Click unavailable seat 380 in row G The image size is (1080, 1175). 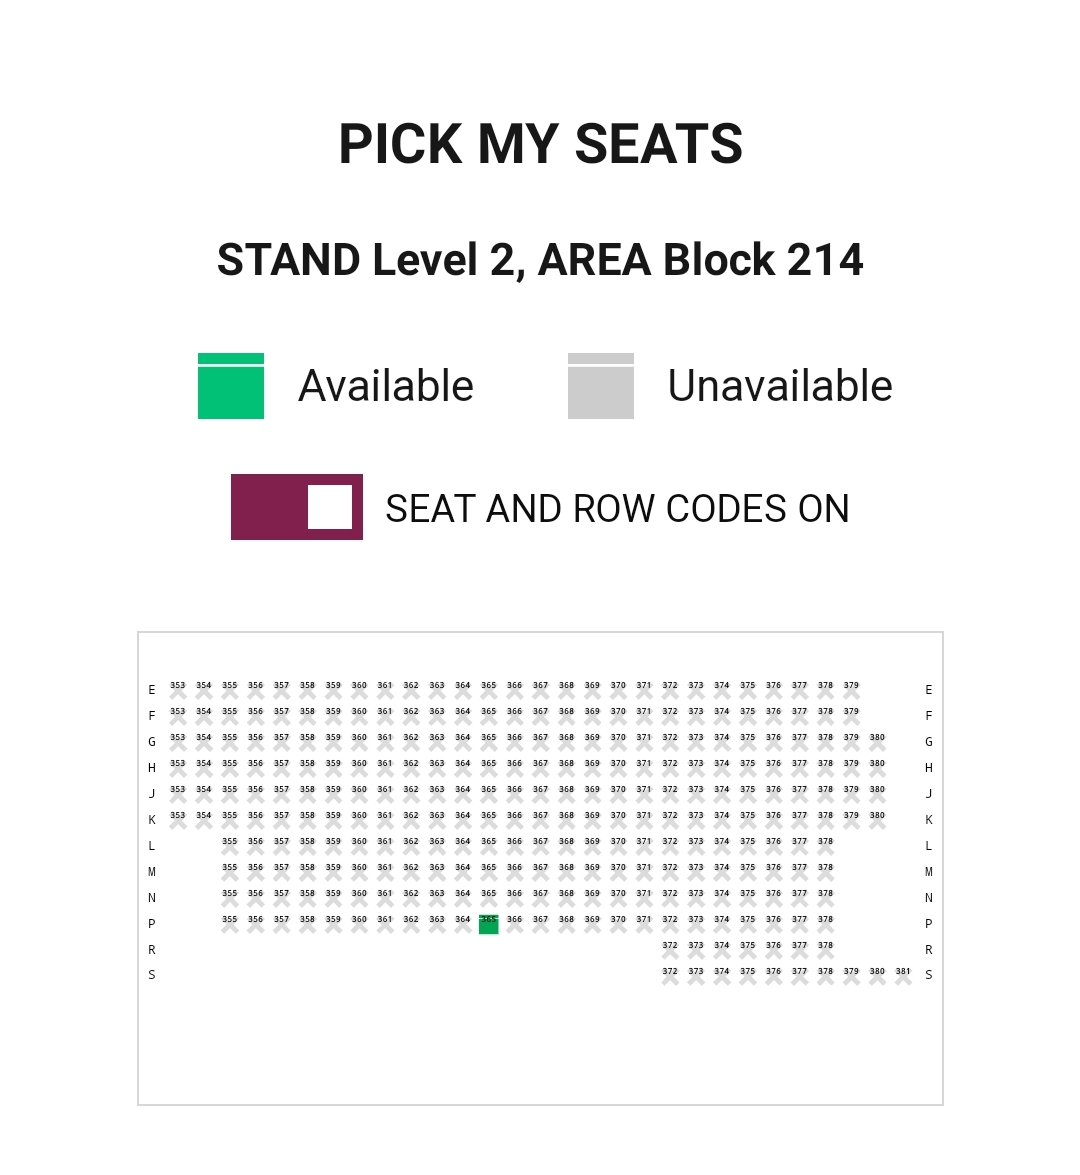click(877, 743)
